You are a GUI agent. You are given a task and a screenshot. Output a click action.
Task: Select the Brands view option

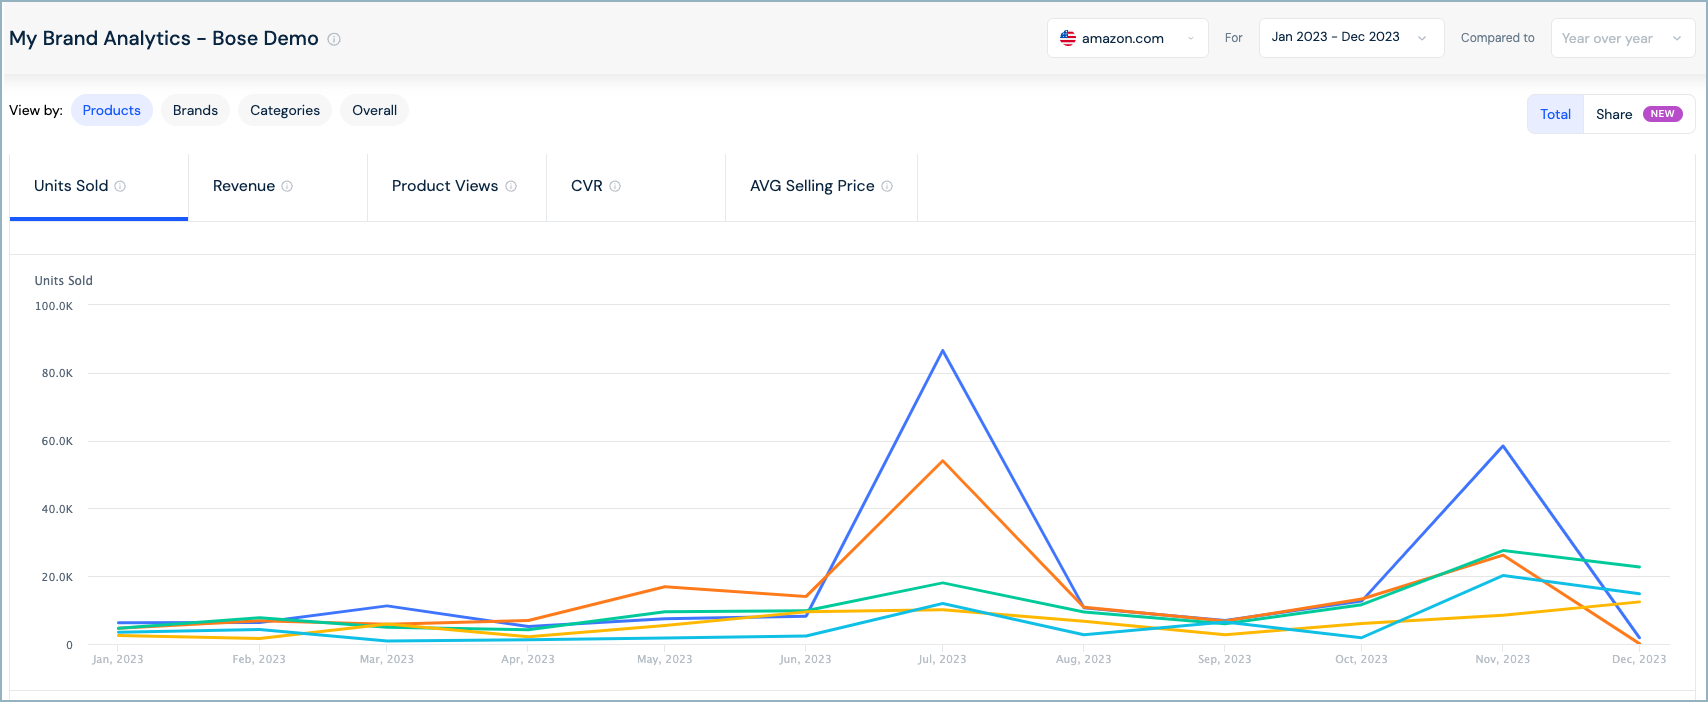(x=195, y=110)
